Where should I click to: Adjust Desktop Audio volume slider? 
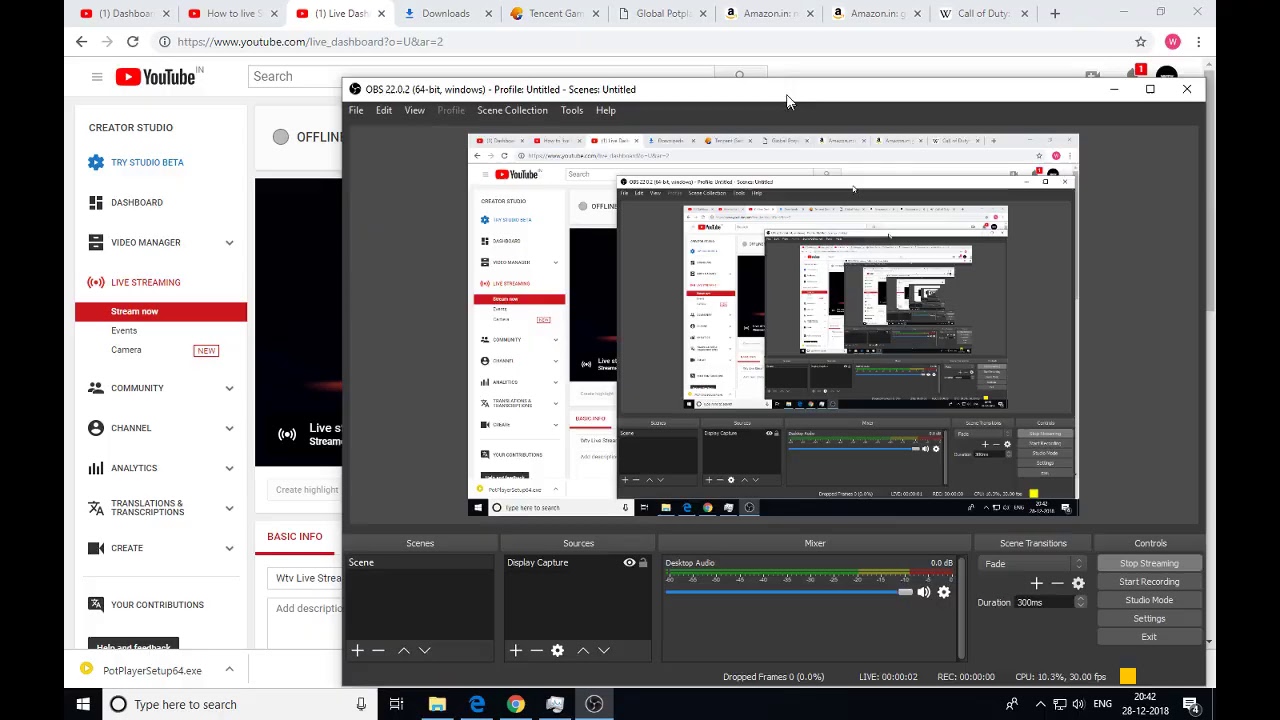[788, 592]
